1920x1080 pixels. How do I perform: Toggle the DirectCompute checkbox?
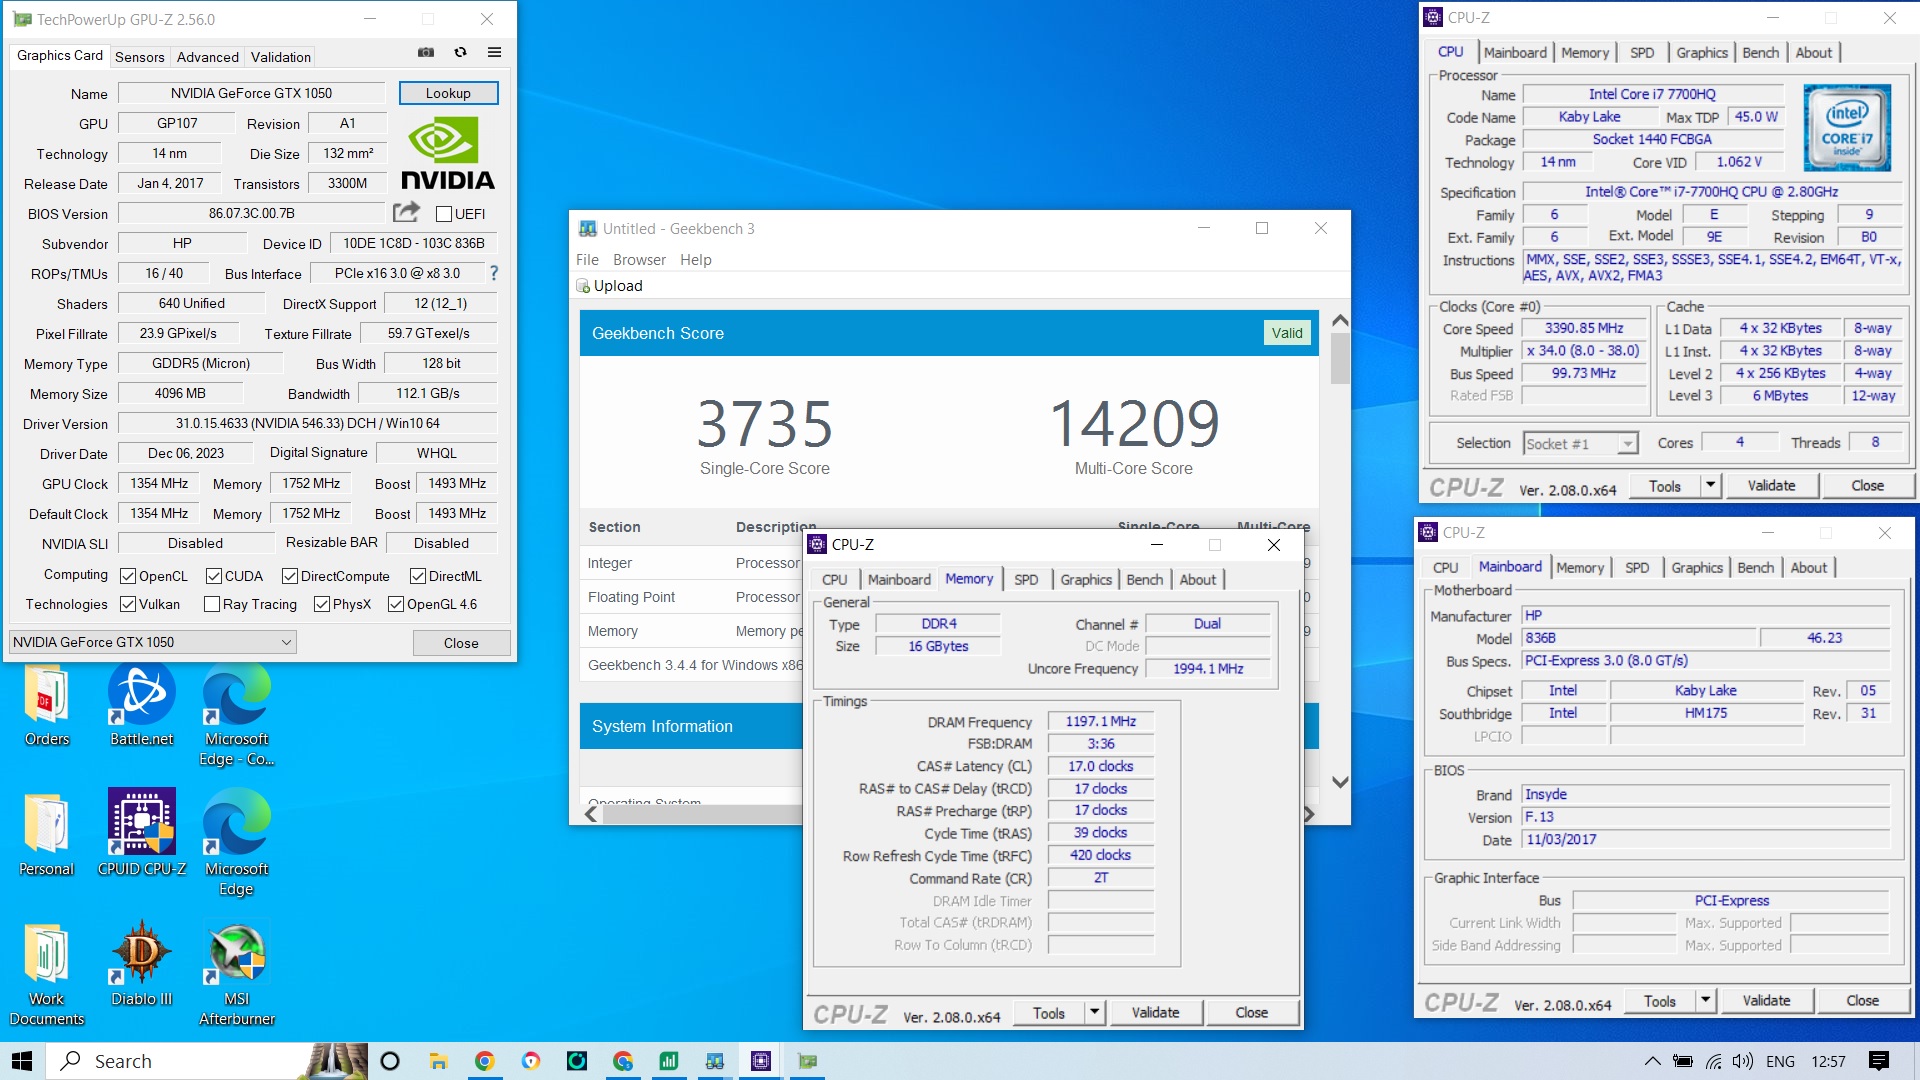coord(290,576)
